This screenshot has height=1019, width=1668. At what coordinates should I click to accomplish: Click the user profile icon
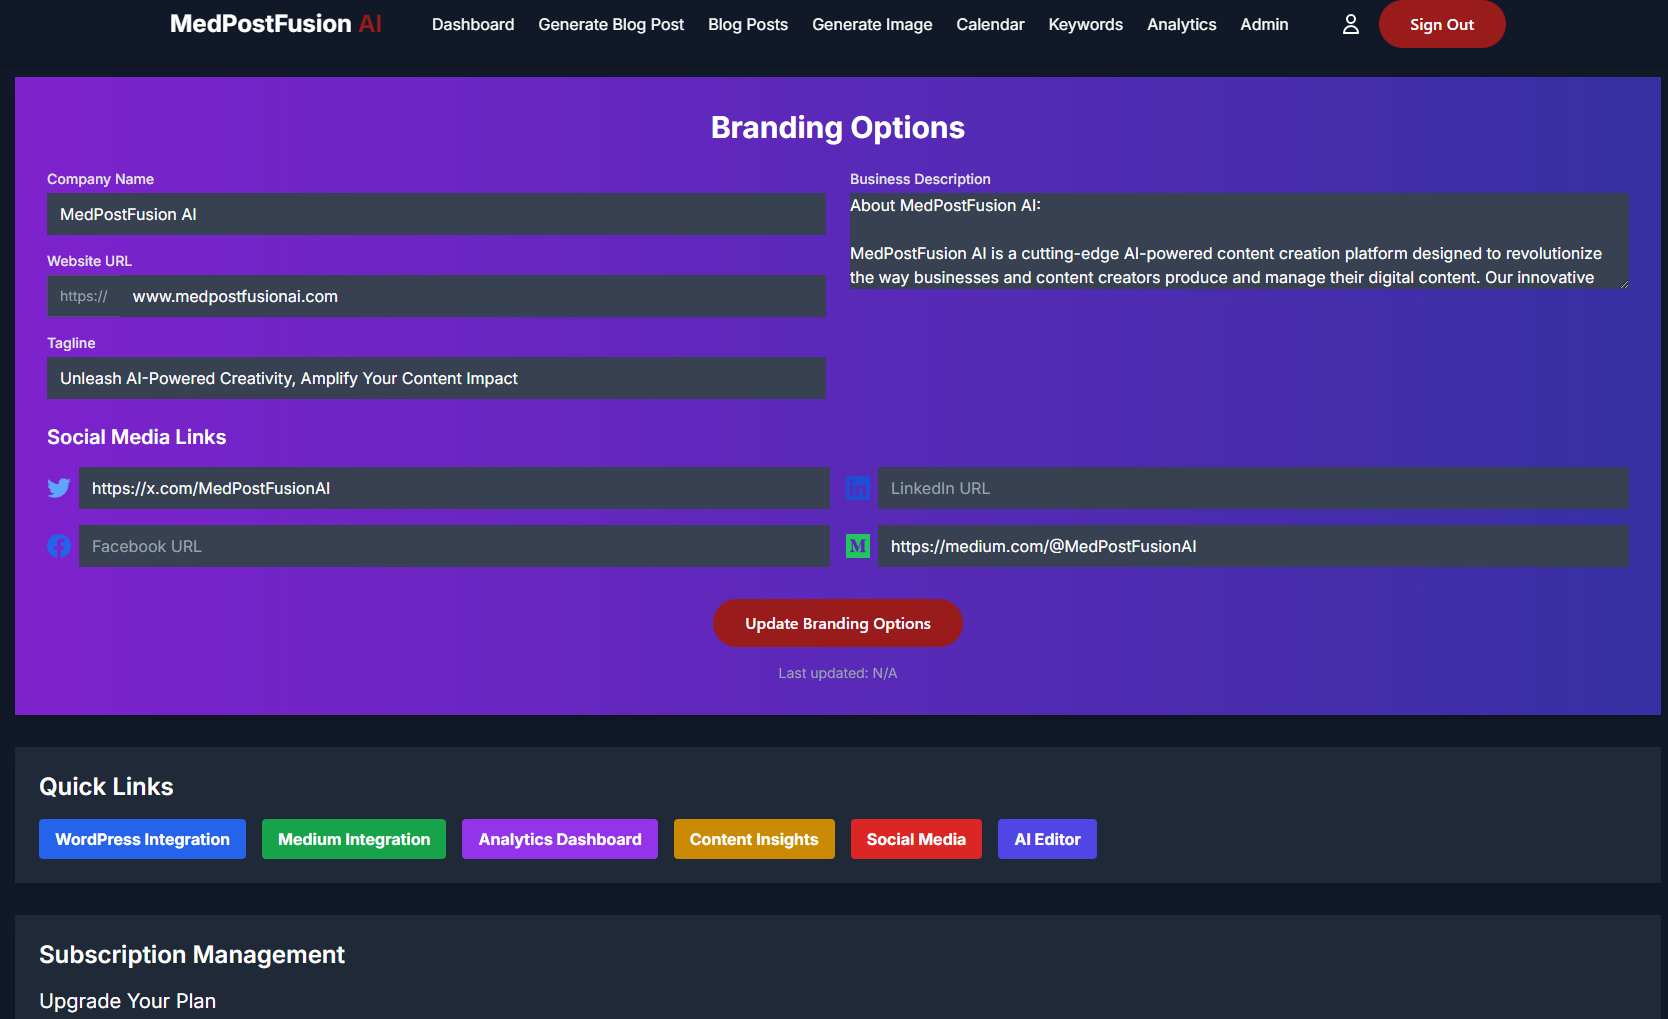click(x=1350, y=24)
